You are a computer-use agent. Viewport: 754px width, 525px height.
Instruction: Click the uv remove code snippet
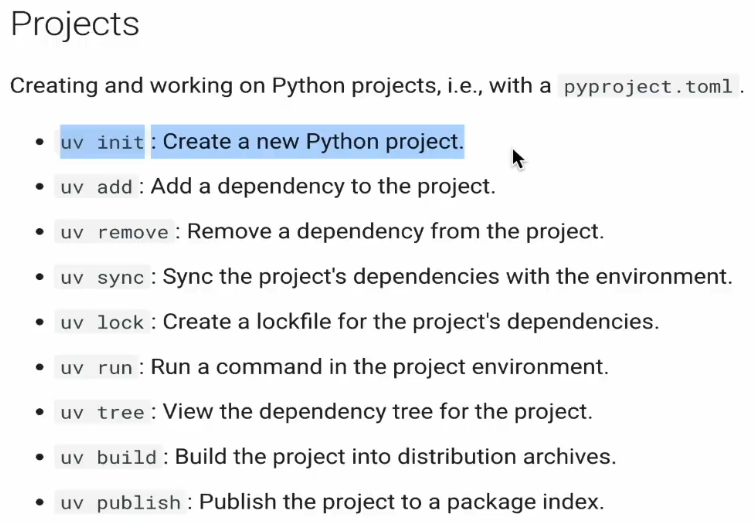[x=114, y=232]
